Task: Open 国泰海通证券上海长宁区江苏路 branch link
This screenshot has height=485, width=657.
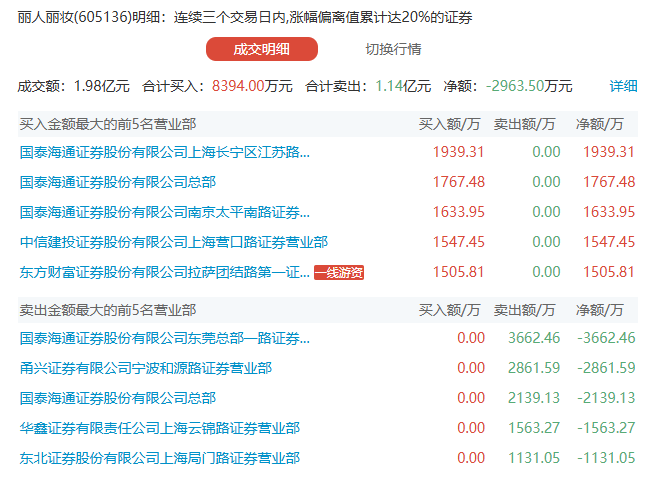Action: tap(165, 152)
